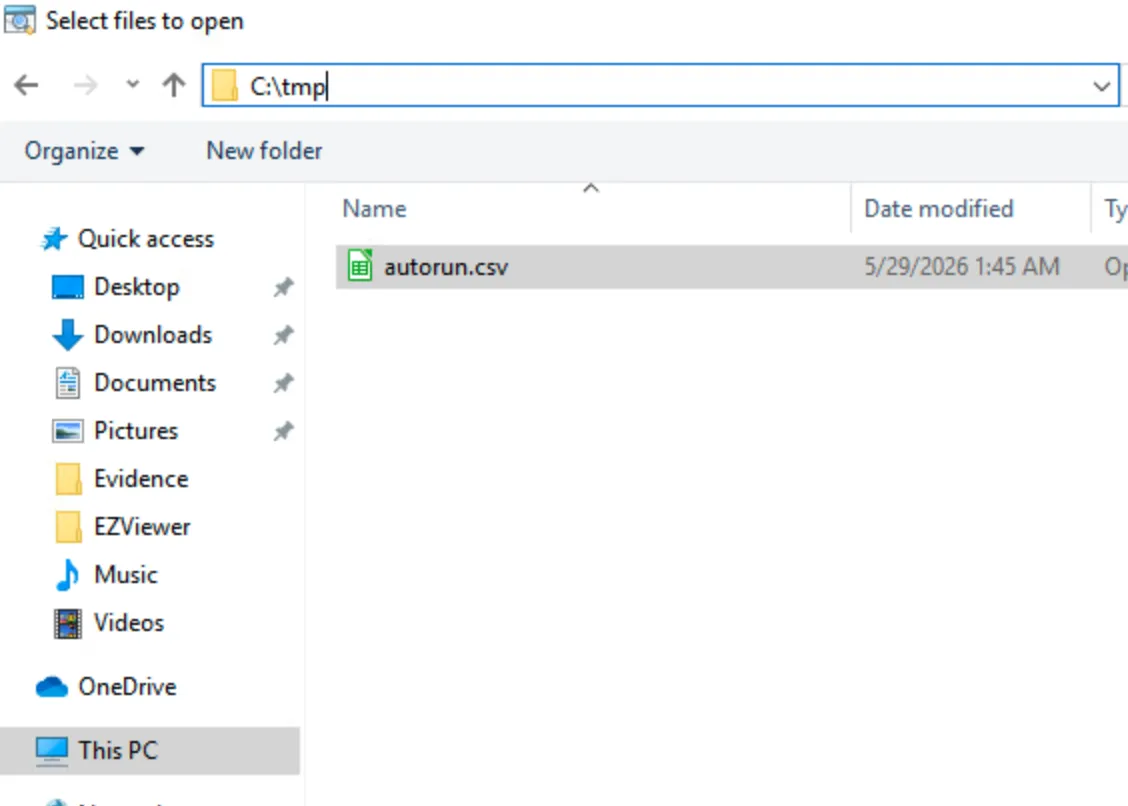Select OneDrive in the navigation pane
This screenshot has width=1128, height=806.
pyautogui.click(x=127, y=687)
